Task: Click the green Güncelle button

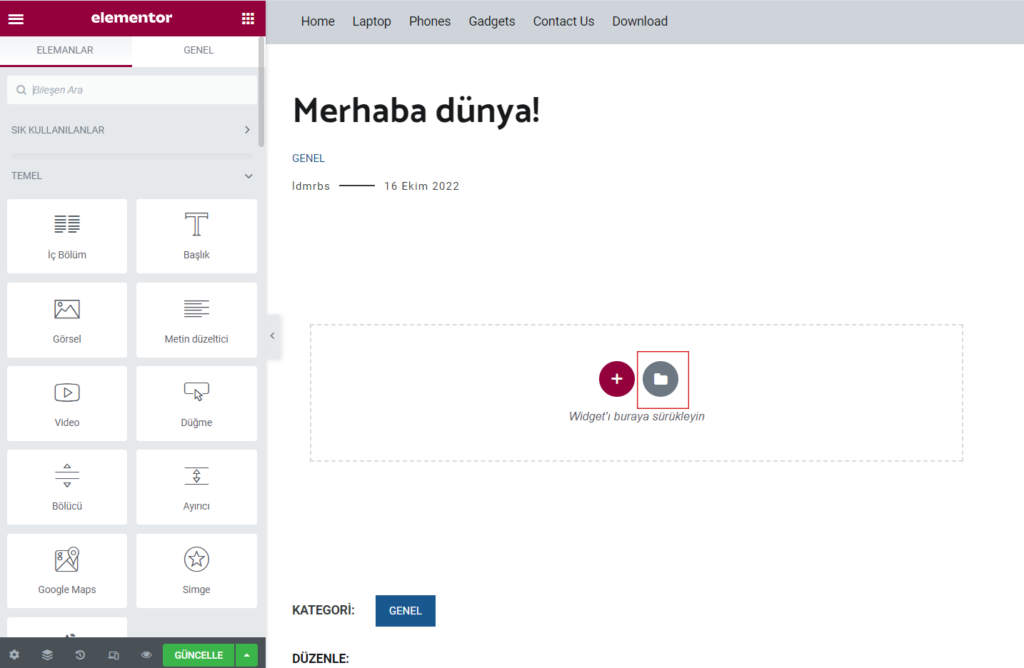Action: click(198, 655)
